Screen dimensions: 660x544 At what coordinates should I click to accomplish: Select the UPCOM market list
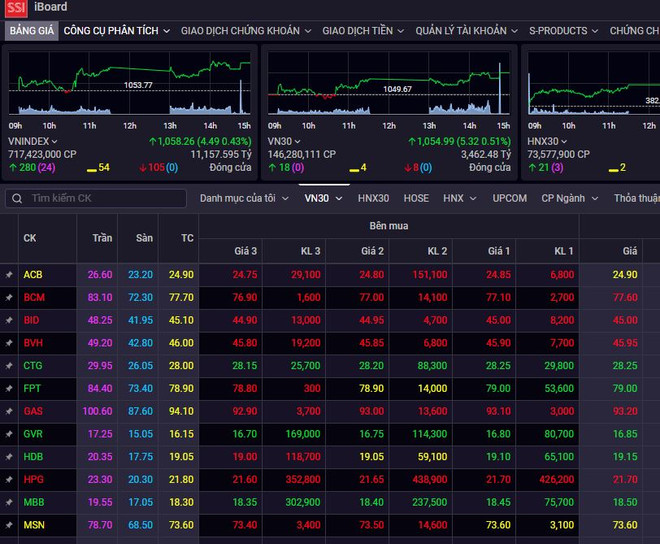tap(509, 198)
